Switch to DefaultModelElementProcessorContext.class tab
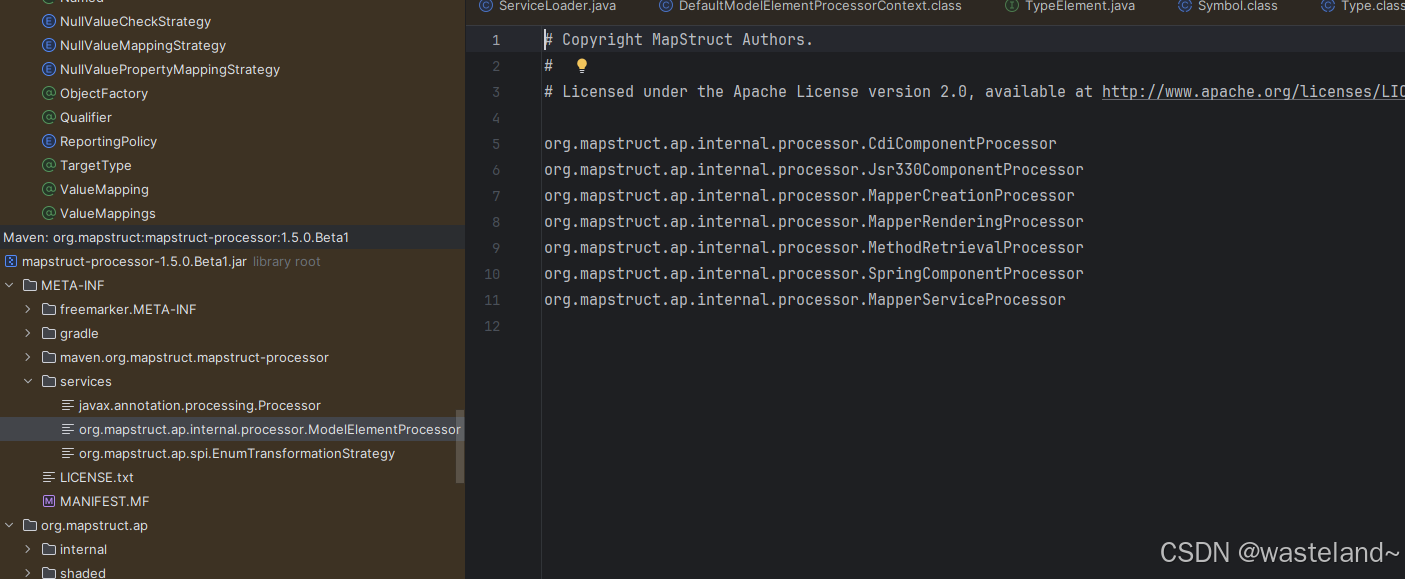Screen dimensions: 1405x579 [x=810, y=6]
